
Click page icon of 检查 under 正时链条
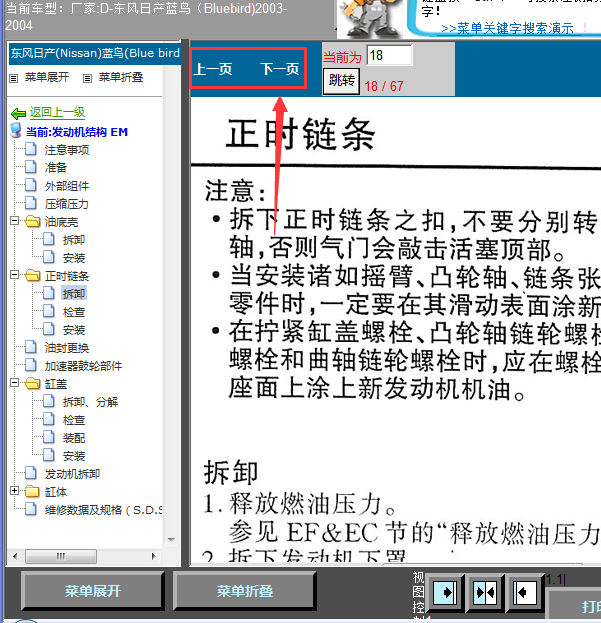pos(49,311)
